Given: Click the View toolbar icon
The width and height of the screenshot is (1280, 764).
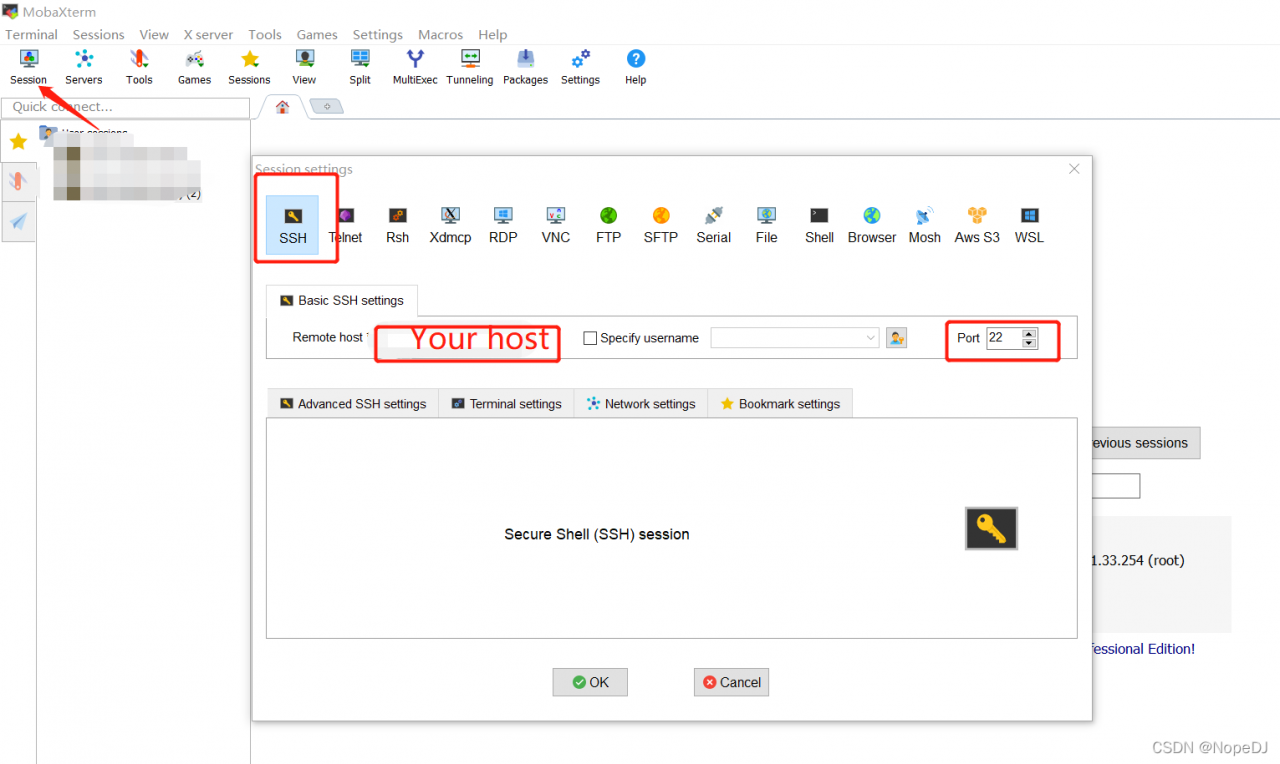Looking at the screenshot, I should point(304,67).
